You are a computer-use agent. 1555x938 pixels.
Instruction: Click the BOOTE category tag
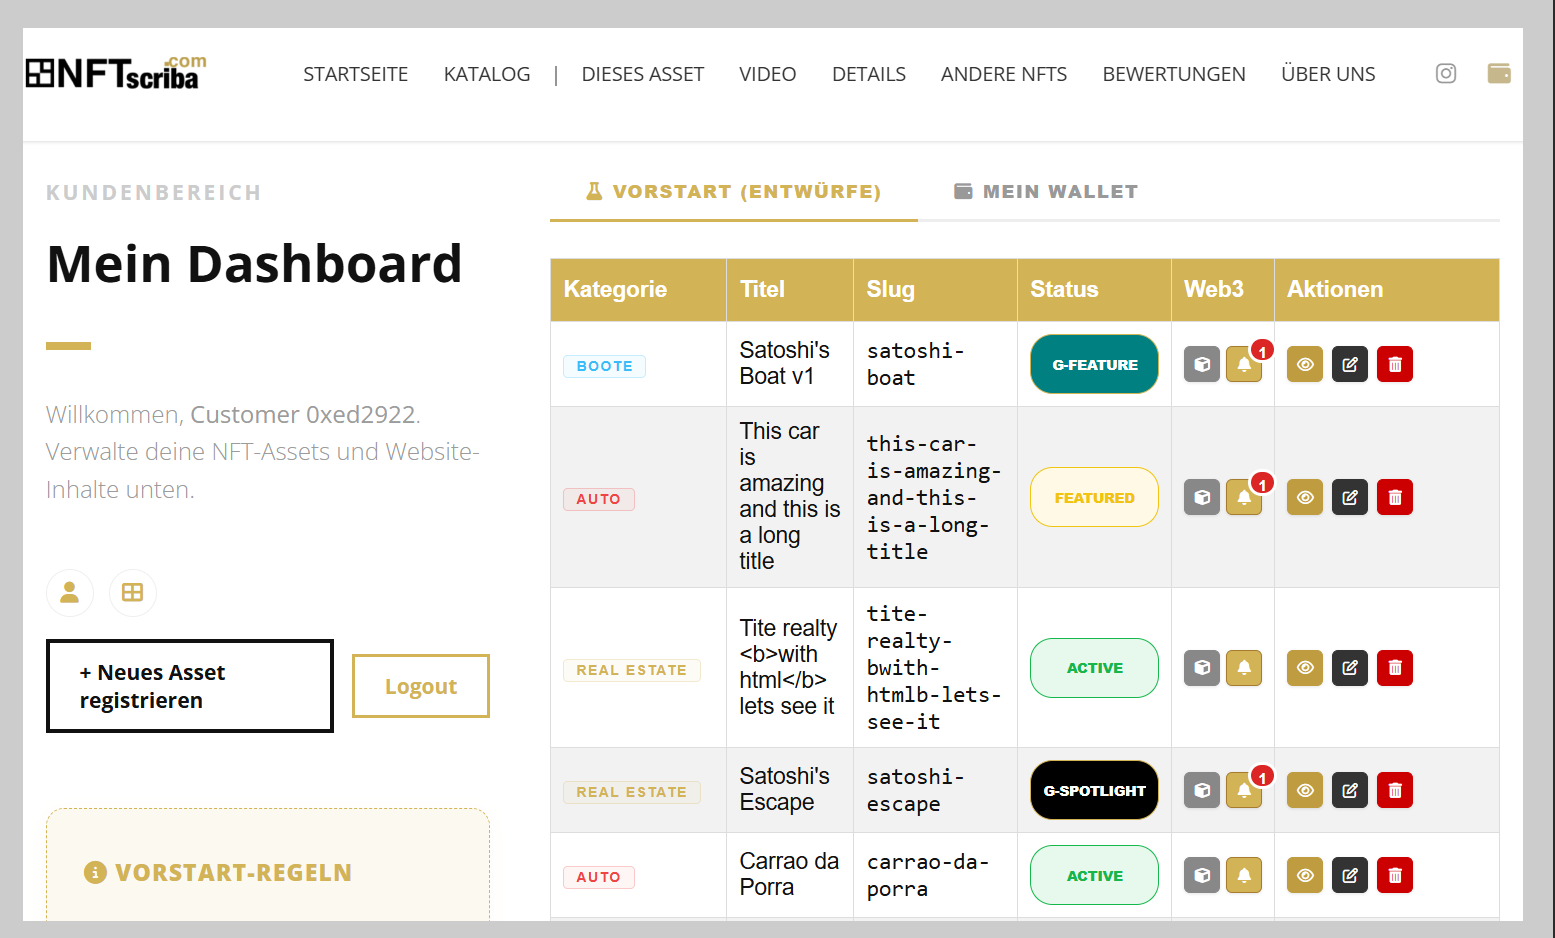click(x=604, y=366)
